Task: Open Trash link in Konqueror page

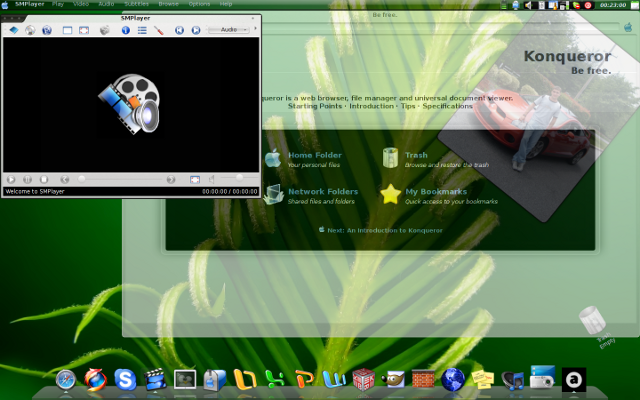Action: pyautogui.click(x=416, y=155)
